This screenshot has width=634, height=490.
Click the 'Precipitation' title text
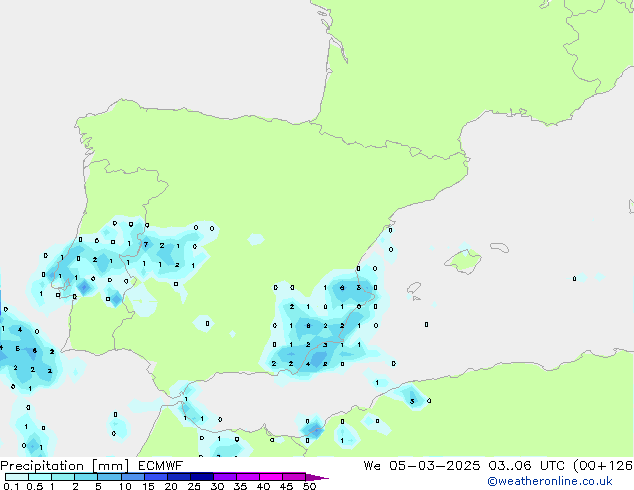coord(42,466)
